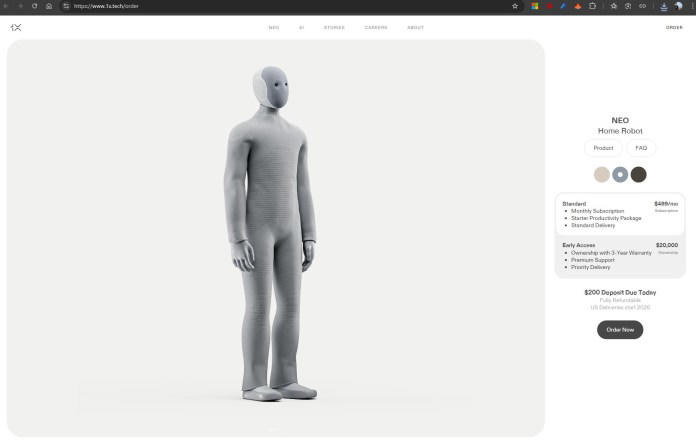Image resolution: width=696 pixels, height=440 pixels.
Task: Click the 'Ownership with 3-Year Warranty' bullet
Action: tap(611, 253)
